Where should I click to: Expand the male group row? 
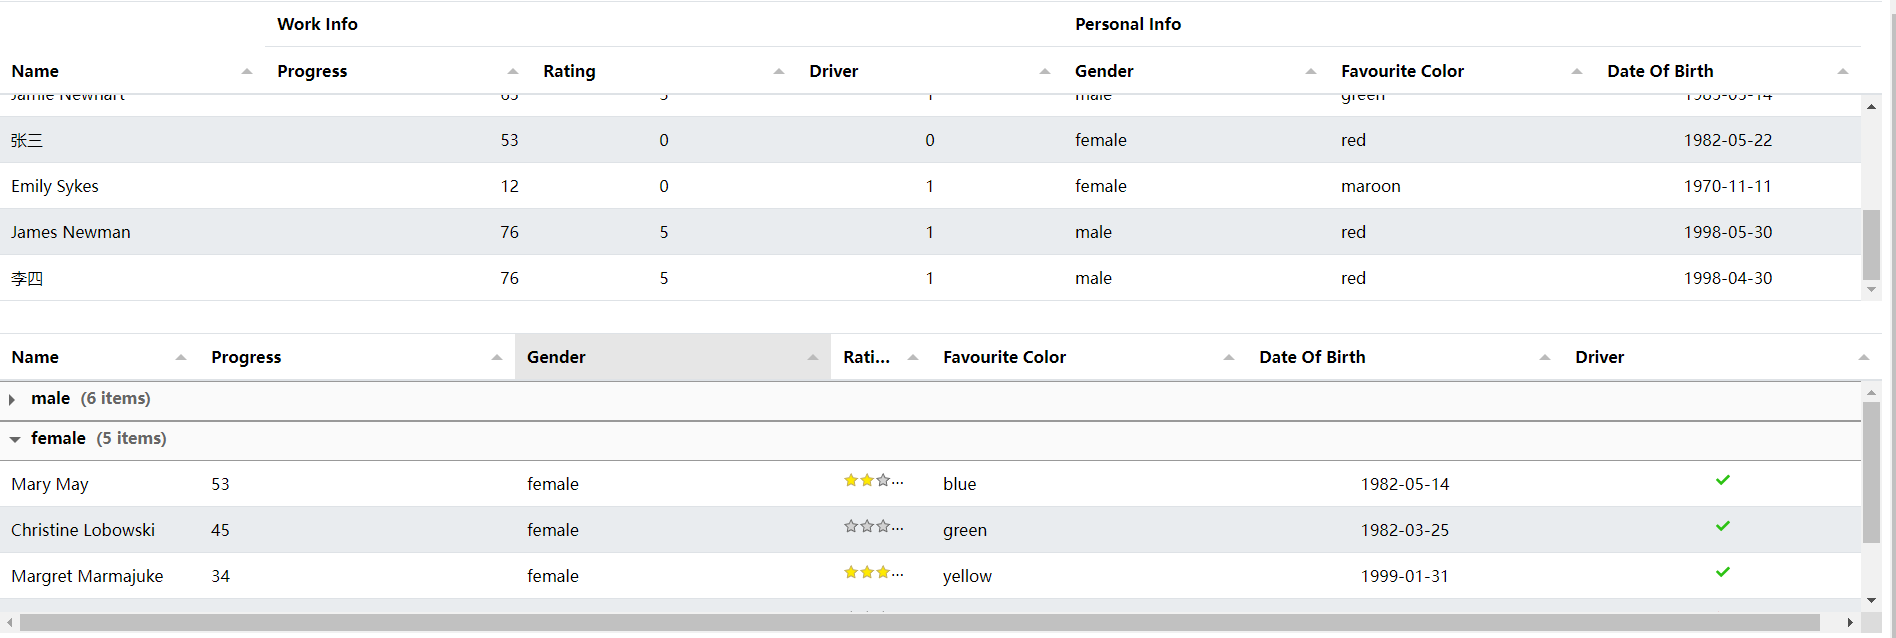pos(12,400)
